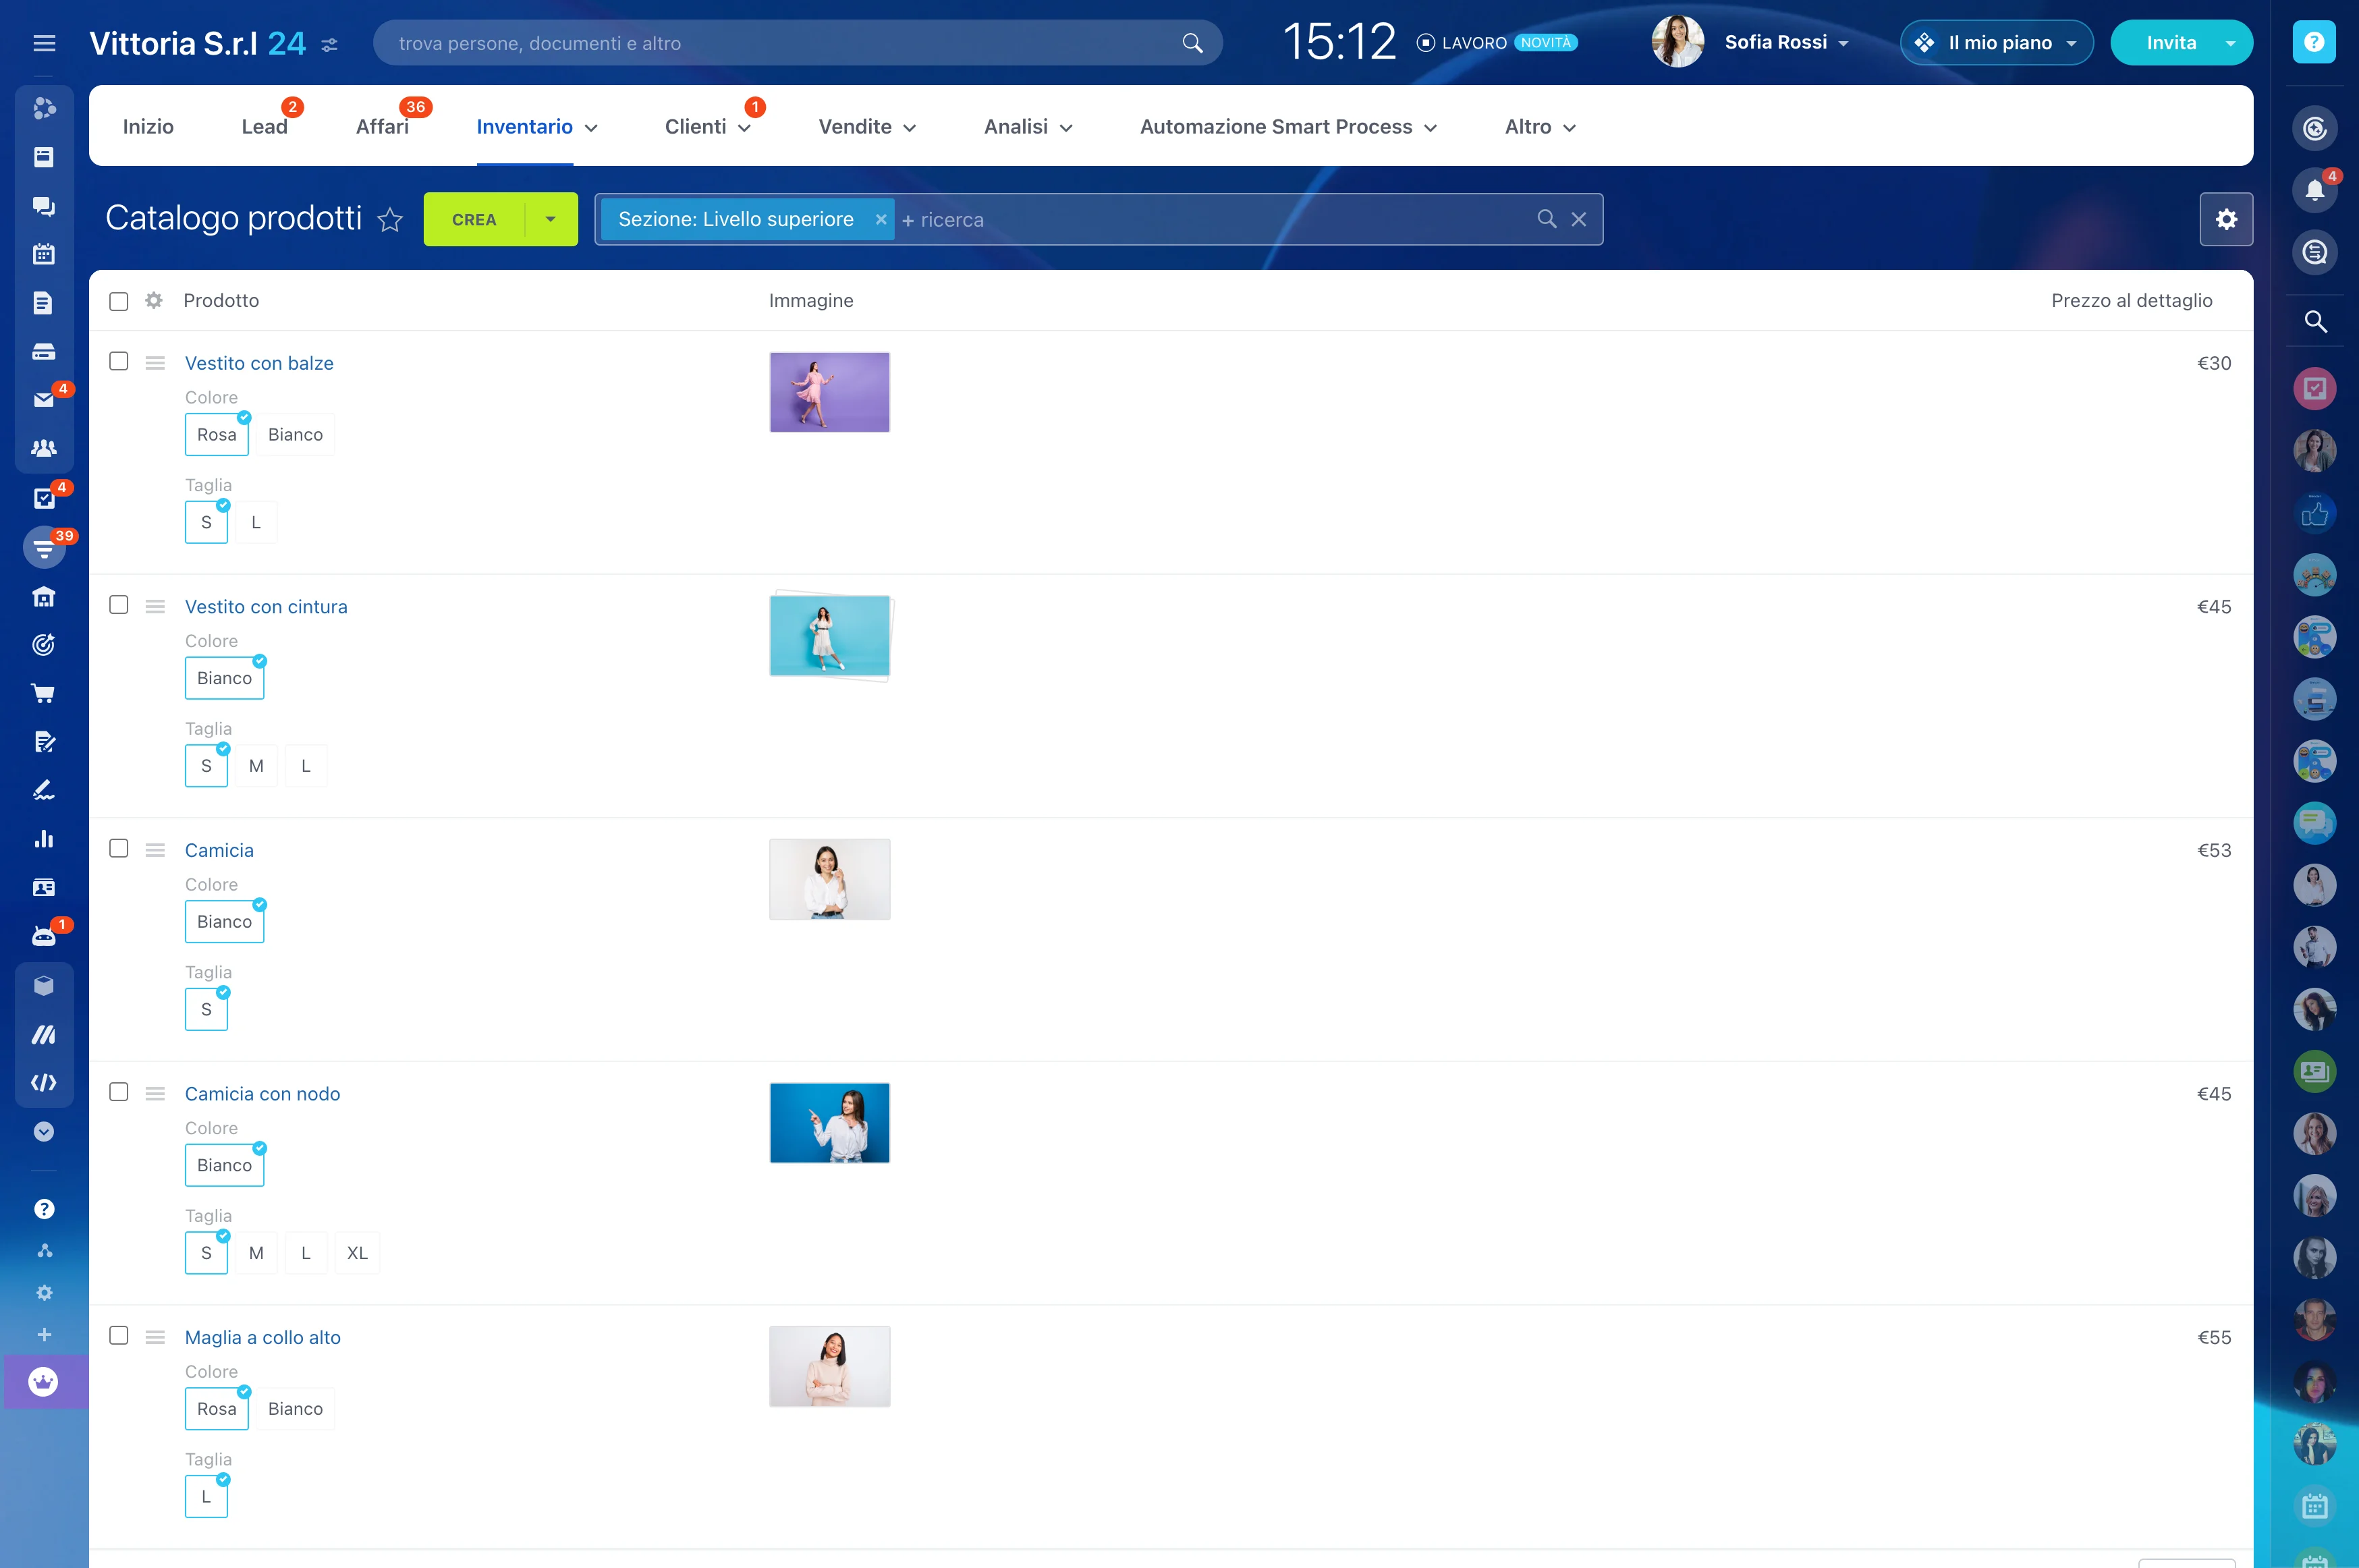The width and height of the screenshot is (2359, 1568).
Task: Open the Camicia con nodo product link
Action: click(262, 1094)
